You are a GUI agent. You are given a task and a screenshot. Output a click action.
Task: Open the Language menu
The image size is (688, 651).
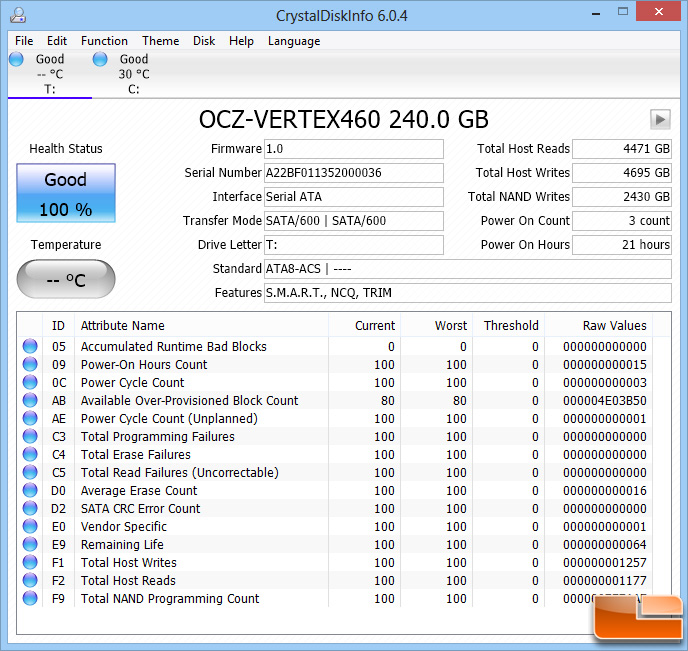pyautogui.click(x=294, y=41)
